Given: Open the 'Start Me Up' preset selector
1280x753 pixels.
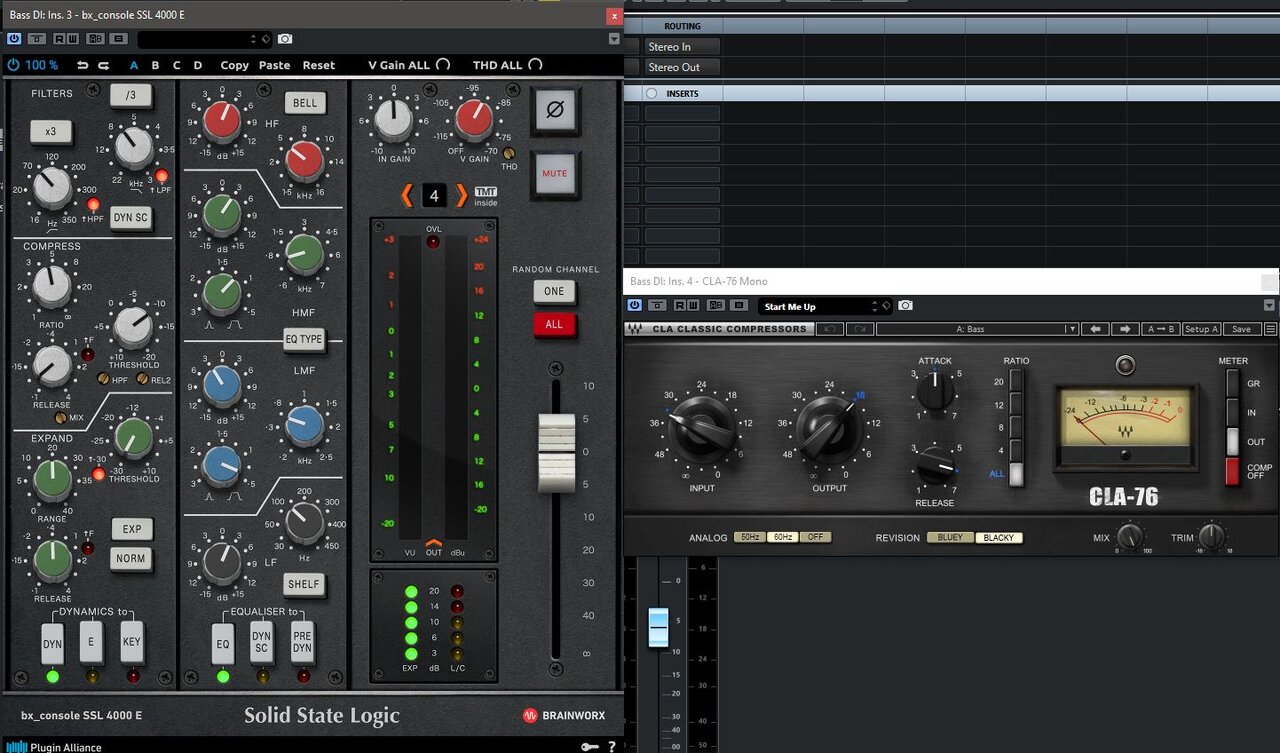Looking at the screenshot, I should 822,306.
